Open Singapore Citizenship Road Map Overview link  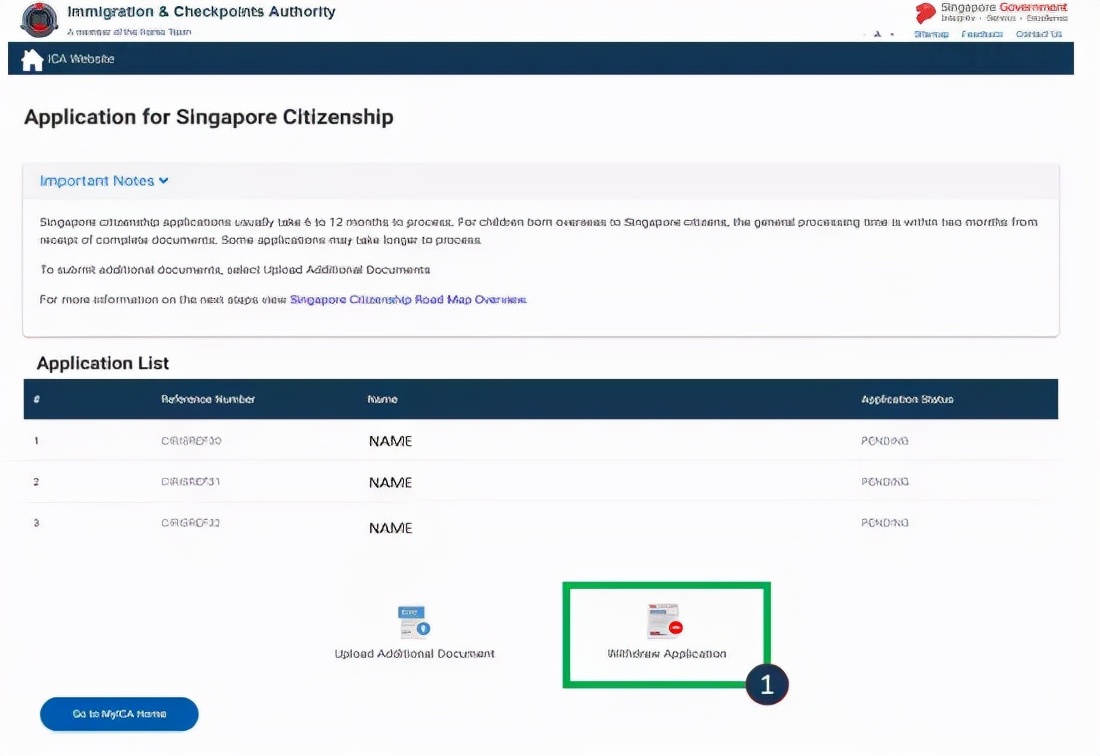[x=408, y=299]
